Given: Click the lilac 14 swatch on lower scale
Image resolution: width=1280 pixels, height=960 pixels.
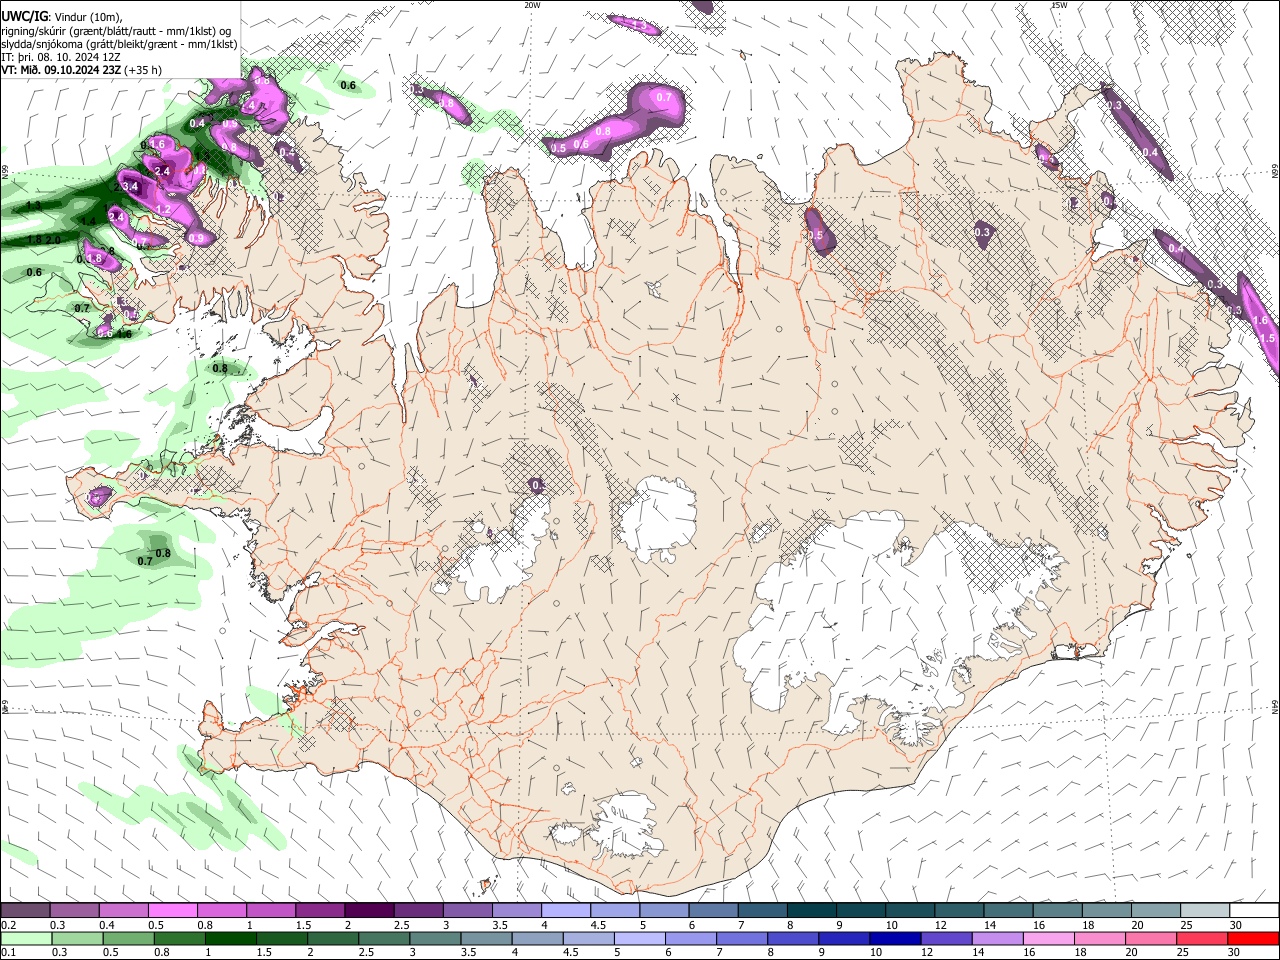Looking at the screenshot, I should point(997,938).
